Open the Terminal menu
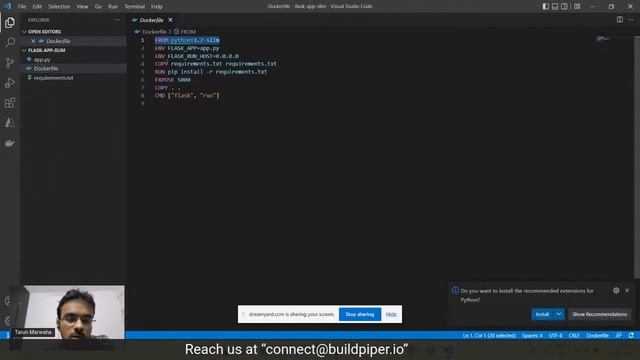 [x=135, y=7]
